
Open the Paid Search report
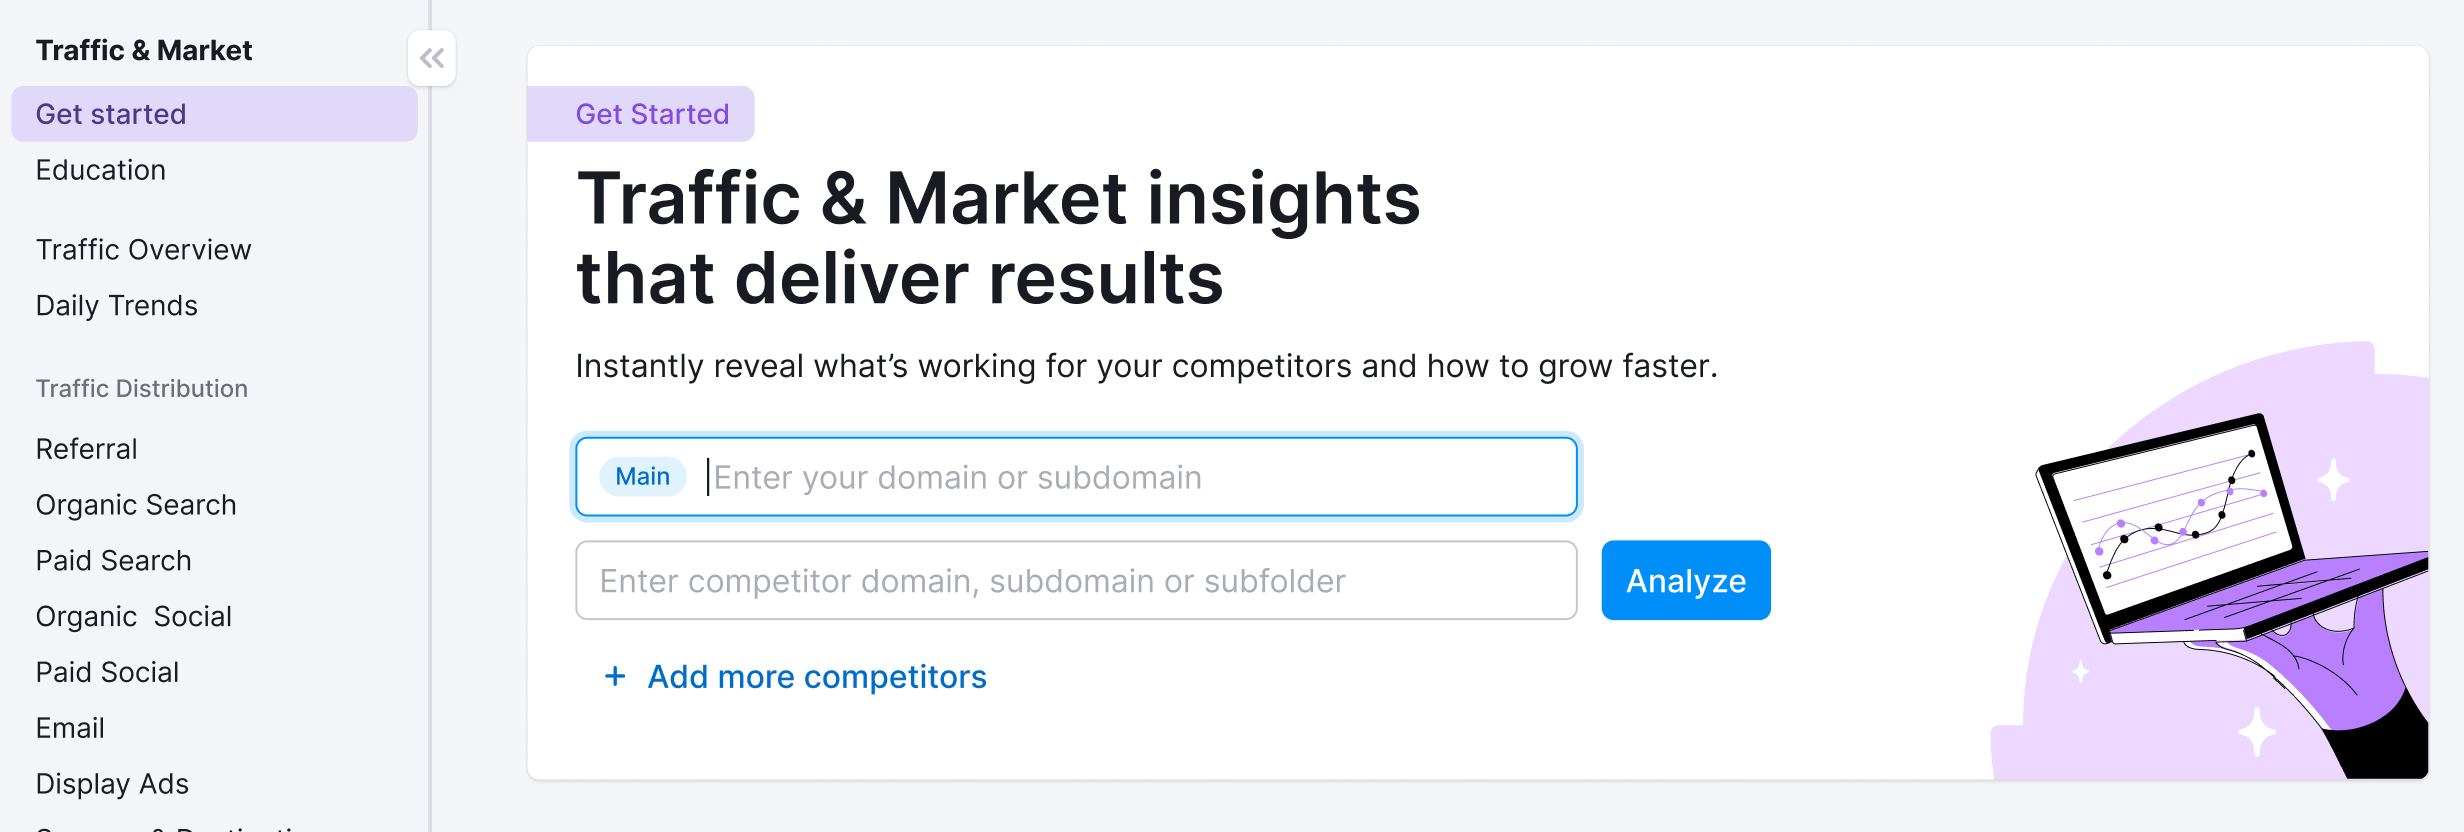click(x=113, y=560)
